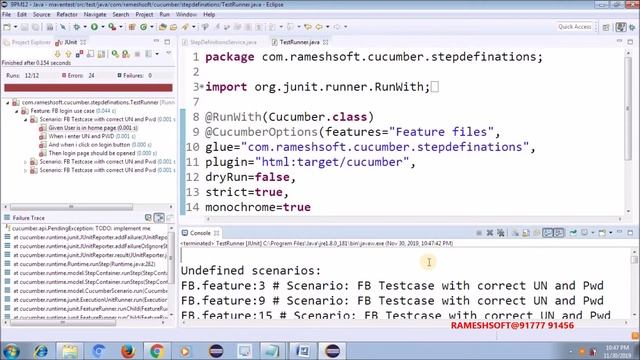Click the taskbar clock
The height and width of the screenshot is (360, 640).
pyautogui.click(x=617, y=351)
